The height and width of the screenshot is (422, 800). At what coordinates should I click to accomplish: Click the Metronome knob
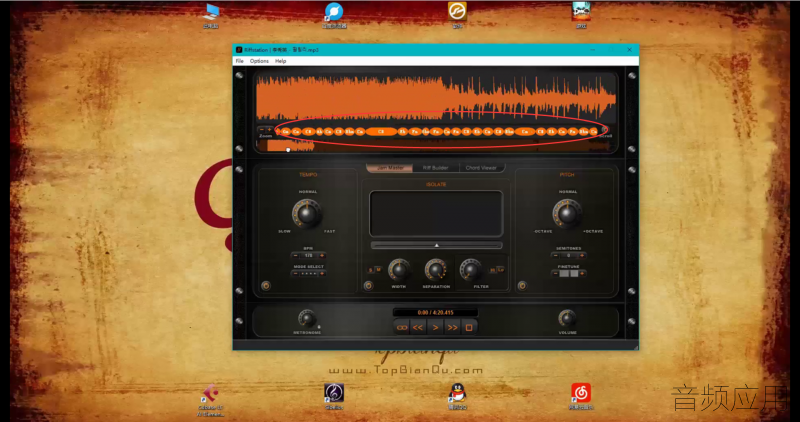[307, 319]
